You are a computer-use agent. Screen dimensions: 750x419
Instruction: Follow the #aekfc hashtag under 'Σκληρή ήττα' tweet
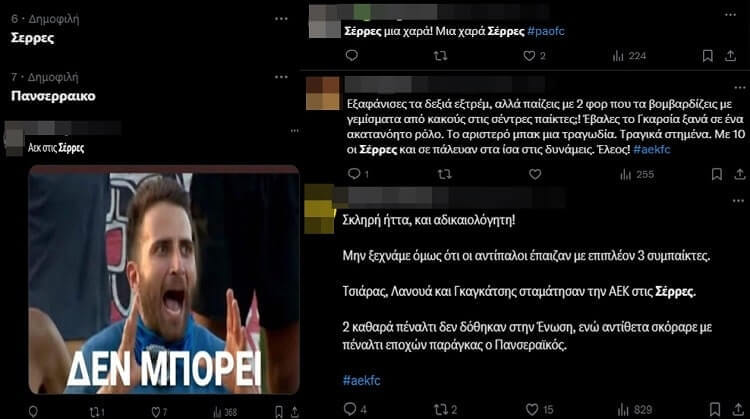click(x=362, y=380)
